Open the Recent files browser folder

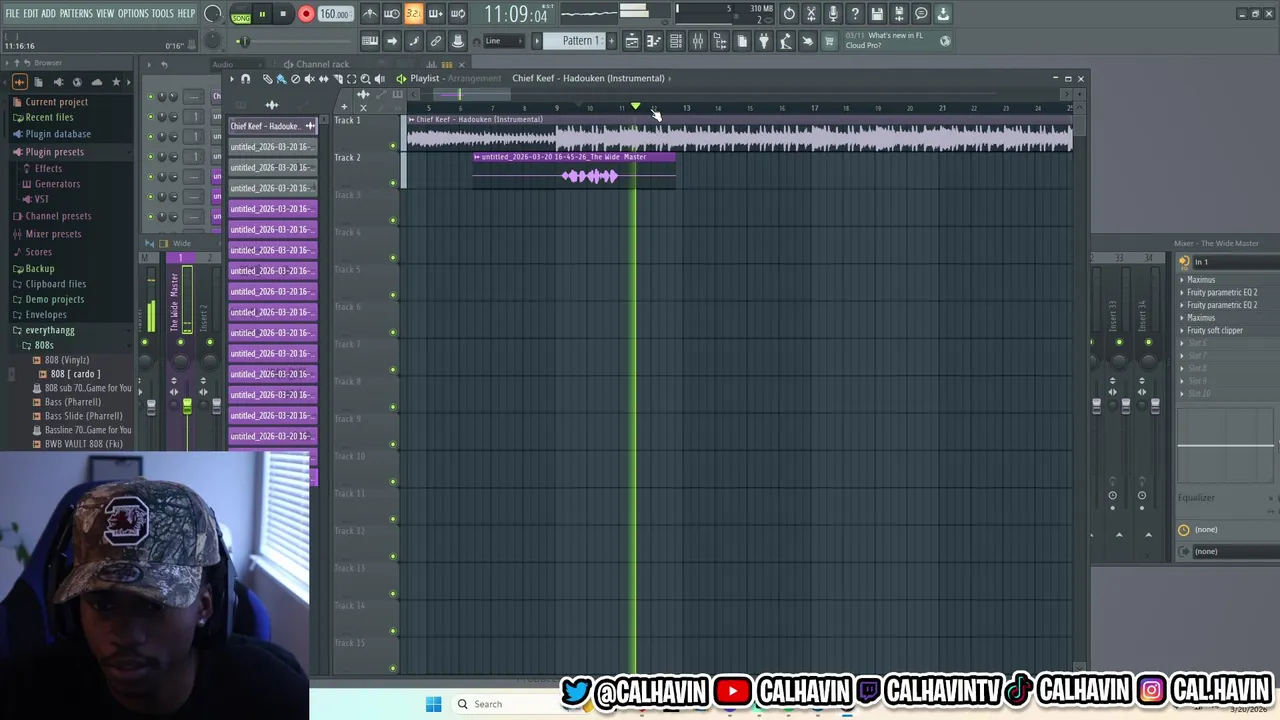pos(49,117)
